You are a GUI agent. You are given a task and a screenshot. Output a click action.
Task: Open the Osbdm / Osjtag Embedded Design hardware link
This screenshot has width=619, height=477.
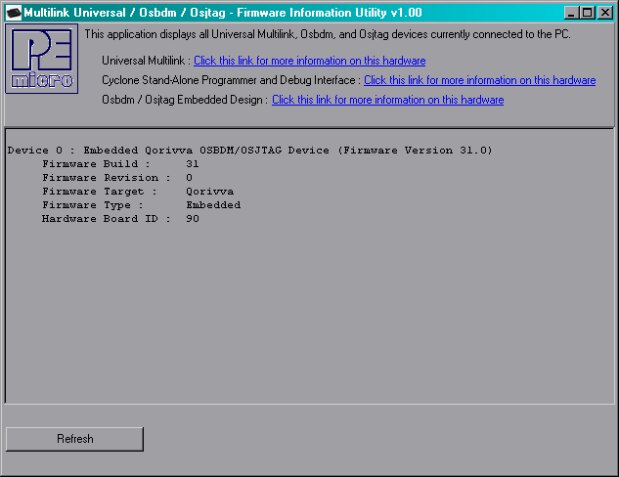388,100
